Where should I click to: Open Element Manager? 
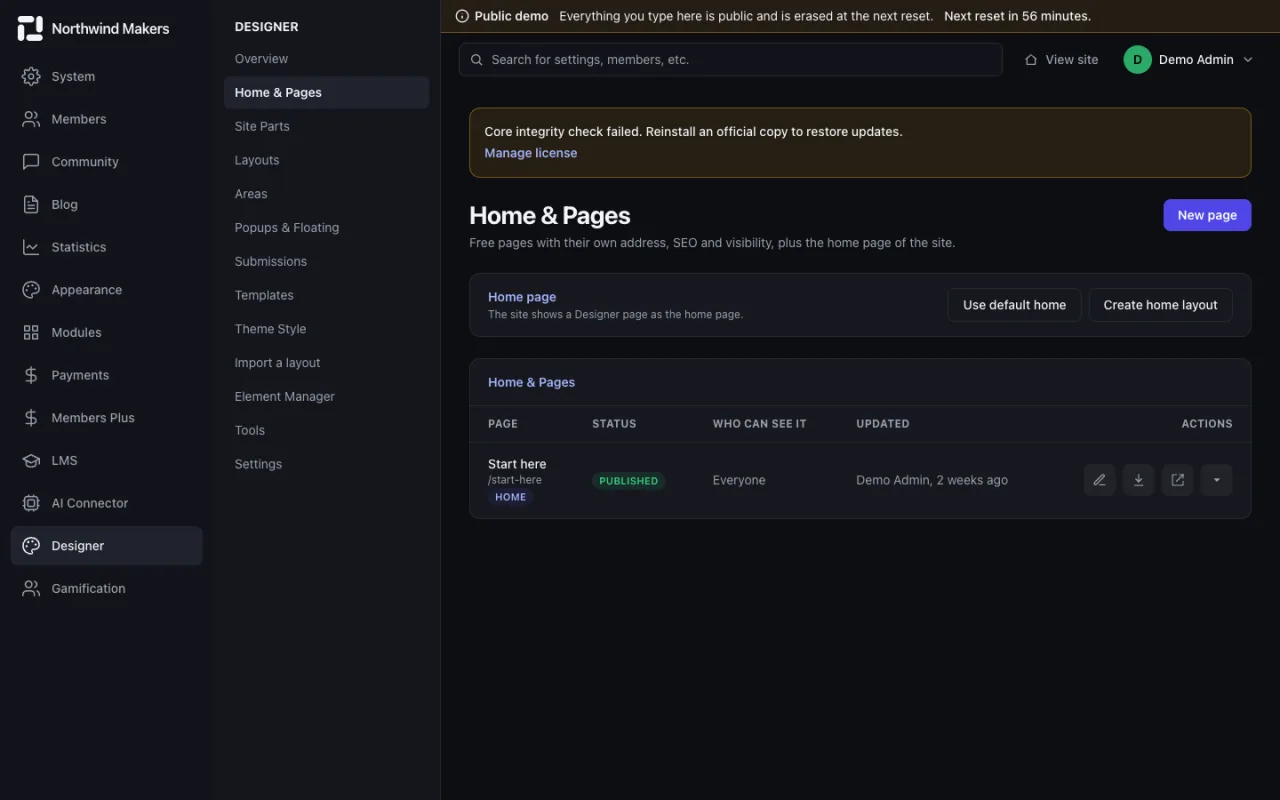tap(285, 397)
